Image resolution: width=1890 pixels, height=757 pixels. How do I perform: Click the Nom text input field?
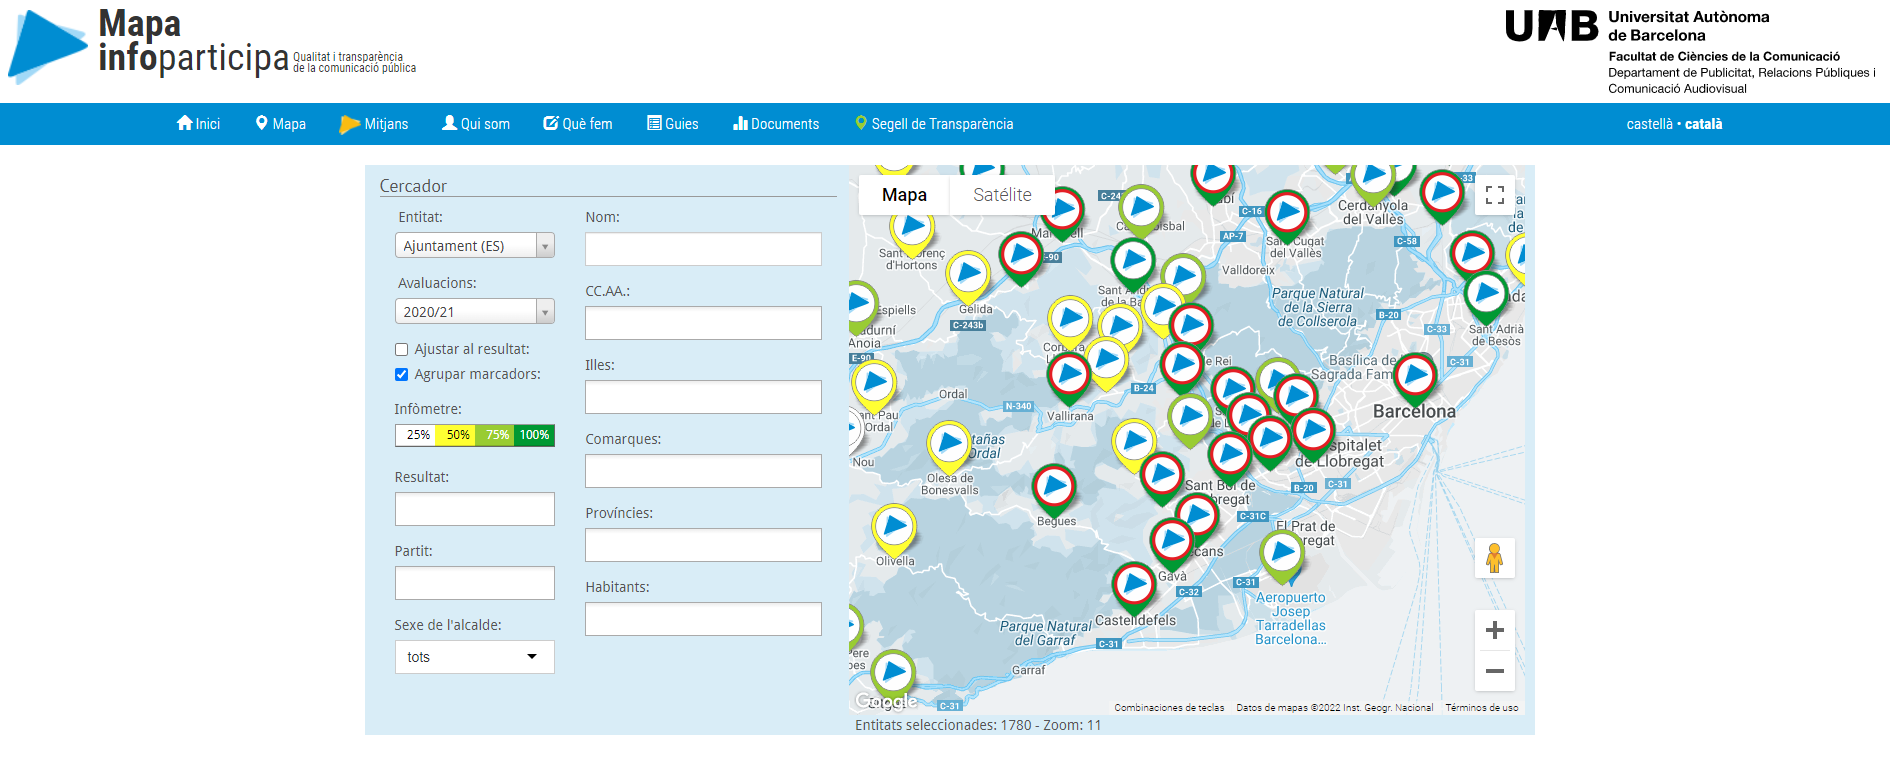click(x=703, y=249)
